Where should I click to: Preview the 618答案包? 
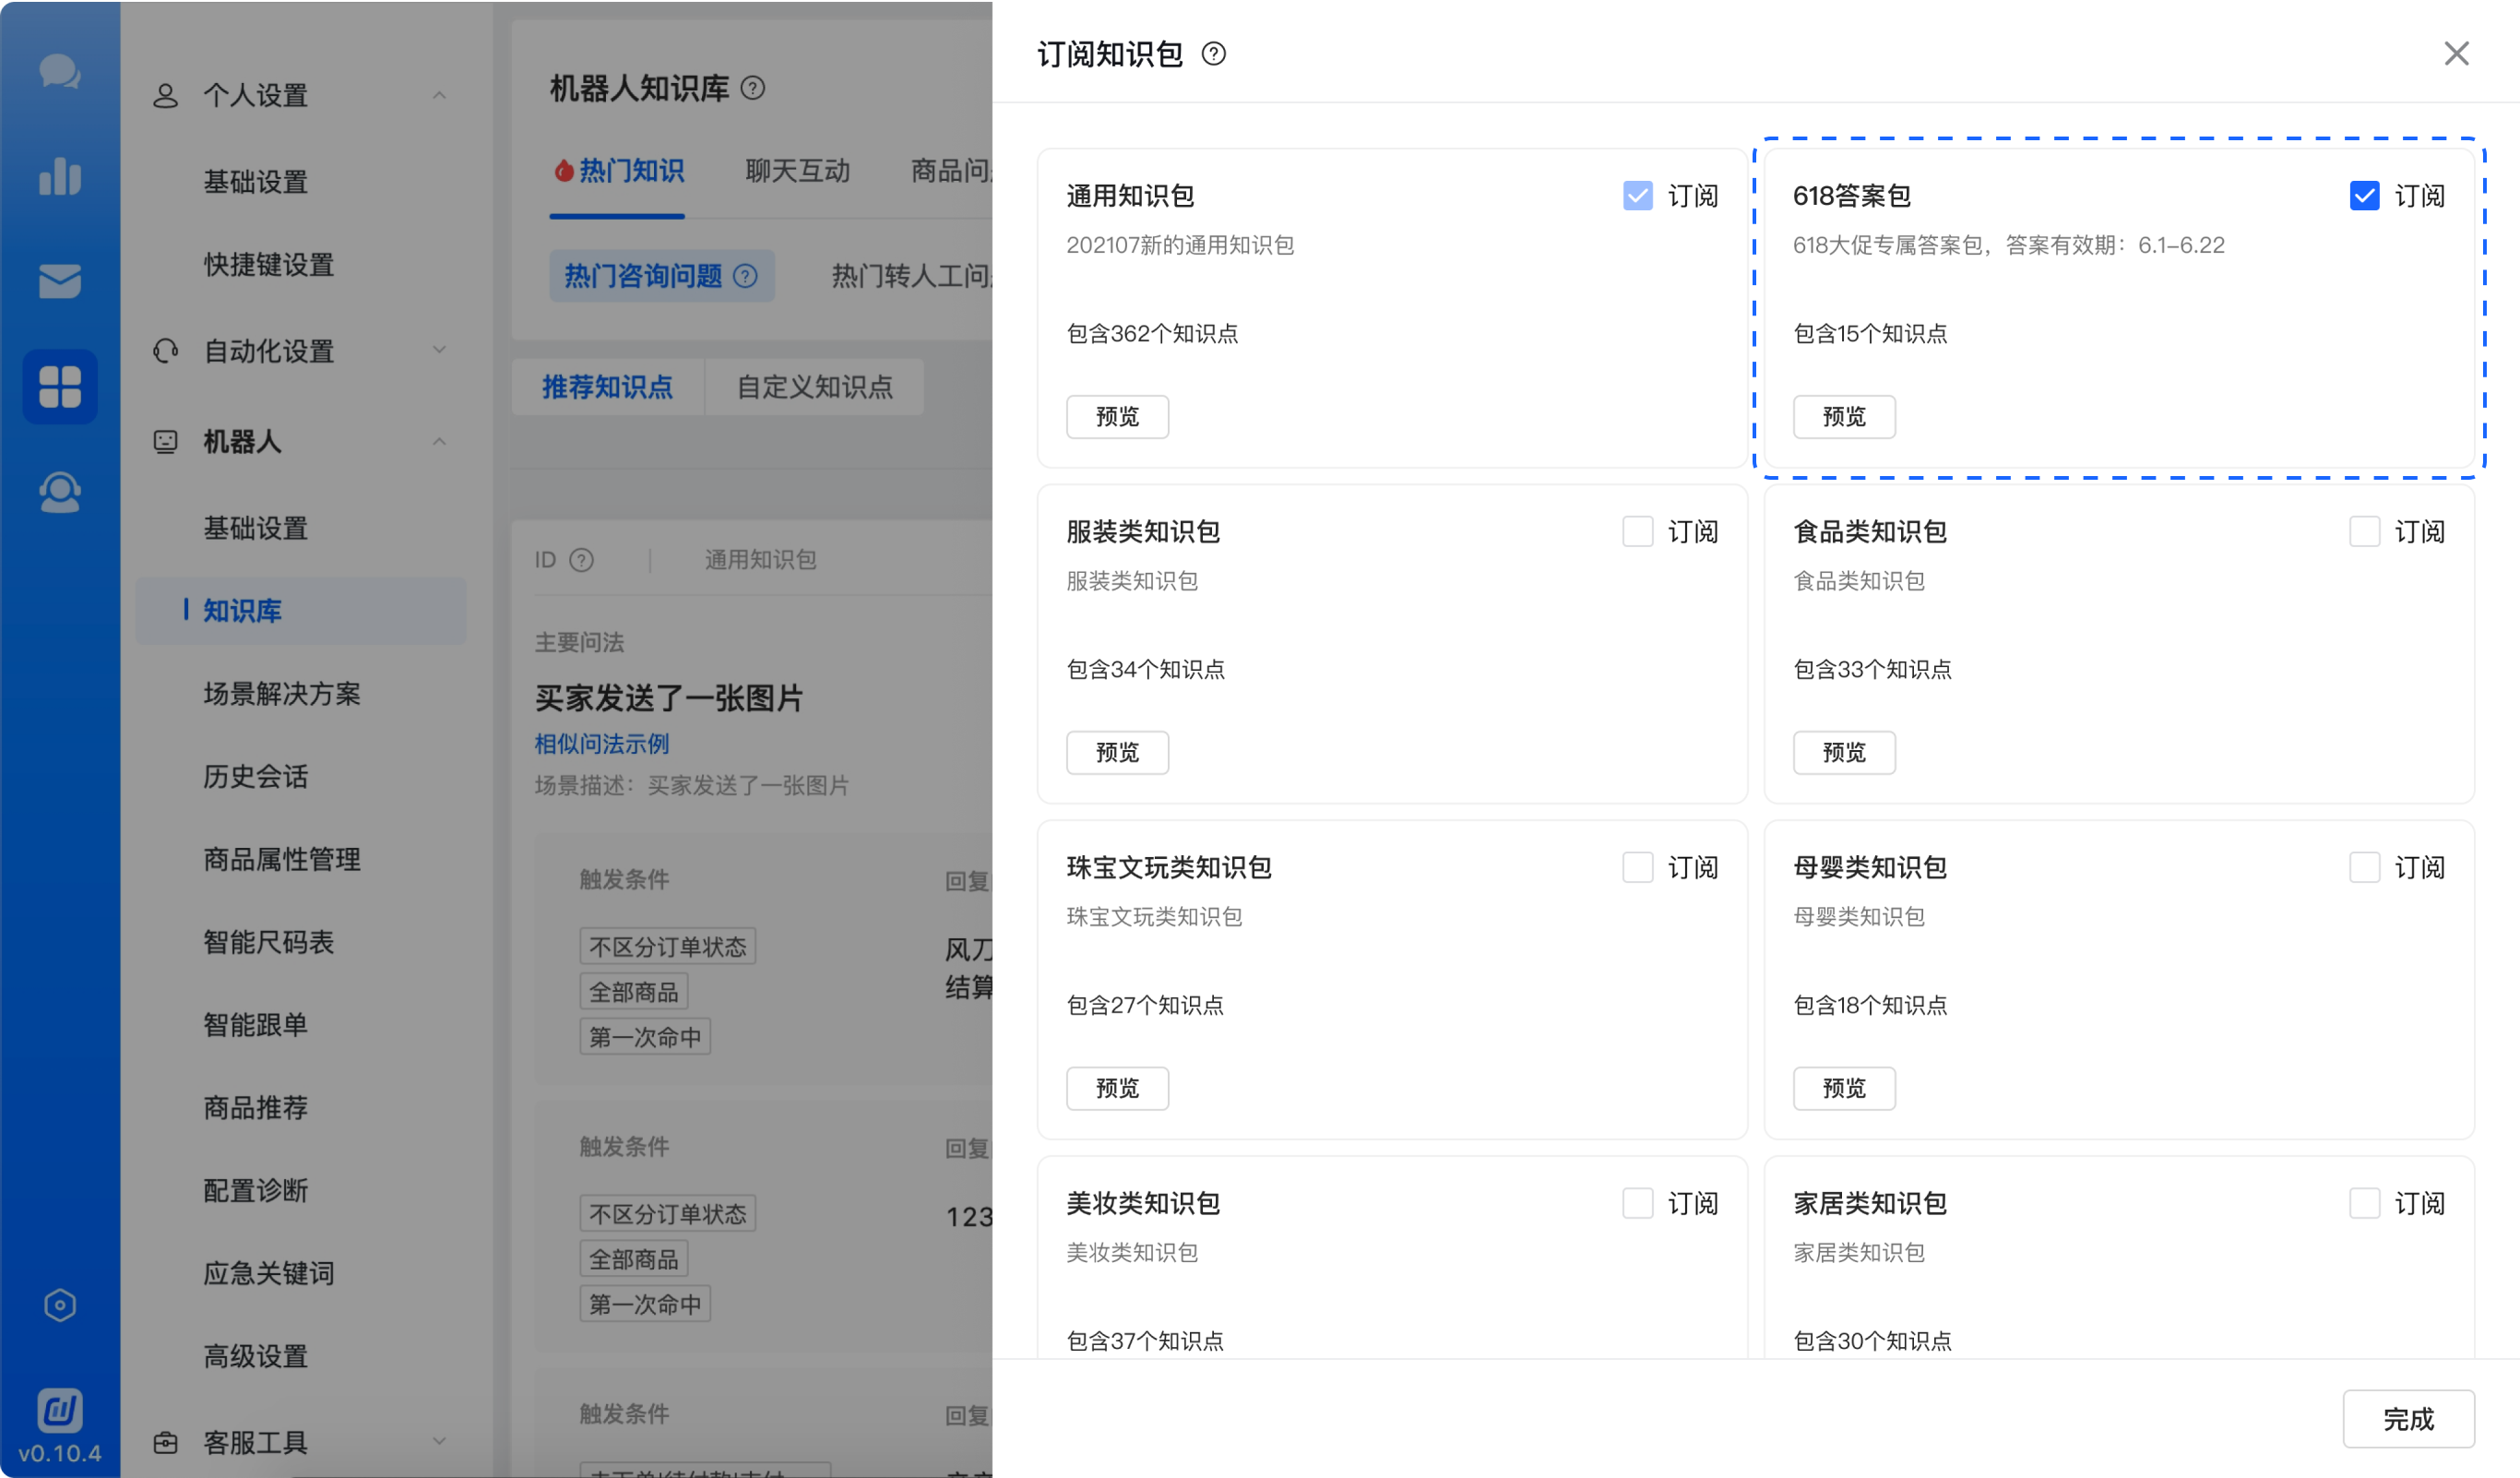click(1844, 417)
